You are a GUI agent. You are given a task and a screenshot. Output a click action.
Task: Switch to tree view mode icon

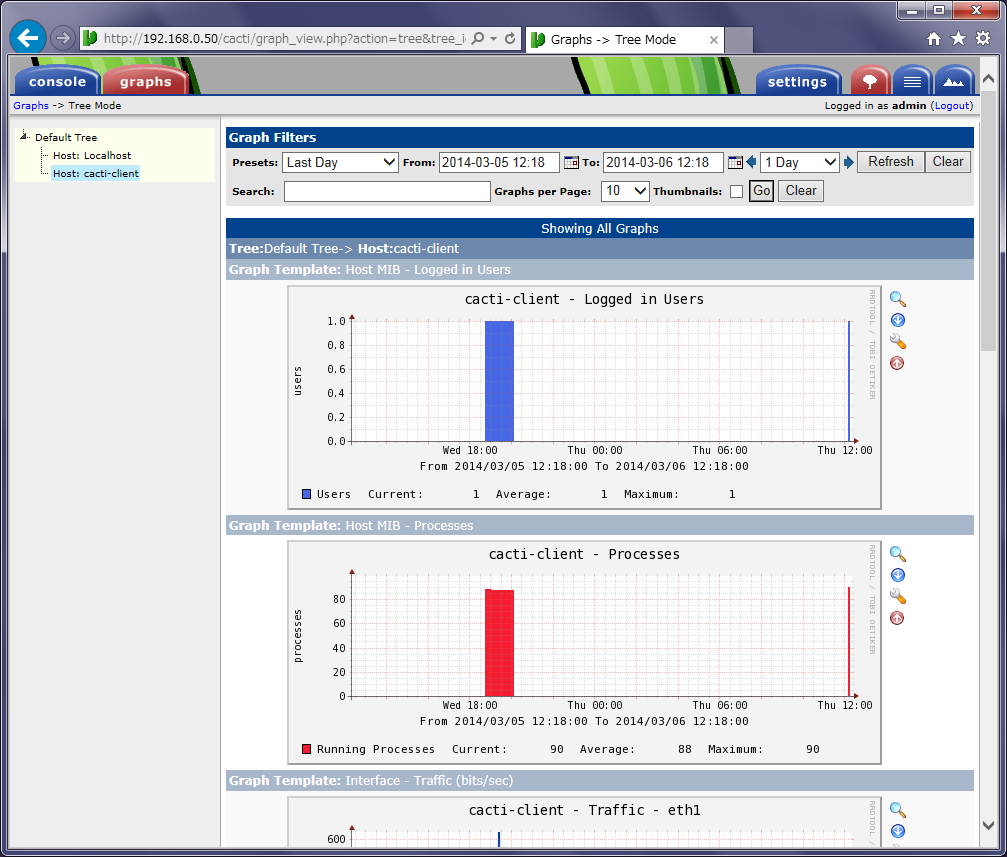pos(870,82)
